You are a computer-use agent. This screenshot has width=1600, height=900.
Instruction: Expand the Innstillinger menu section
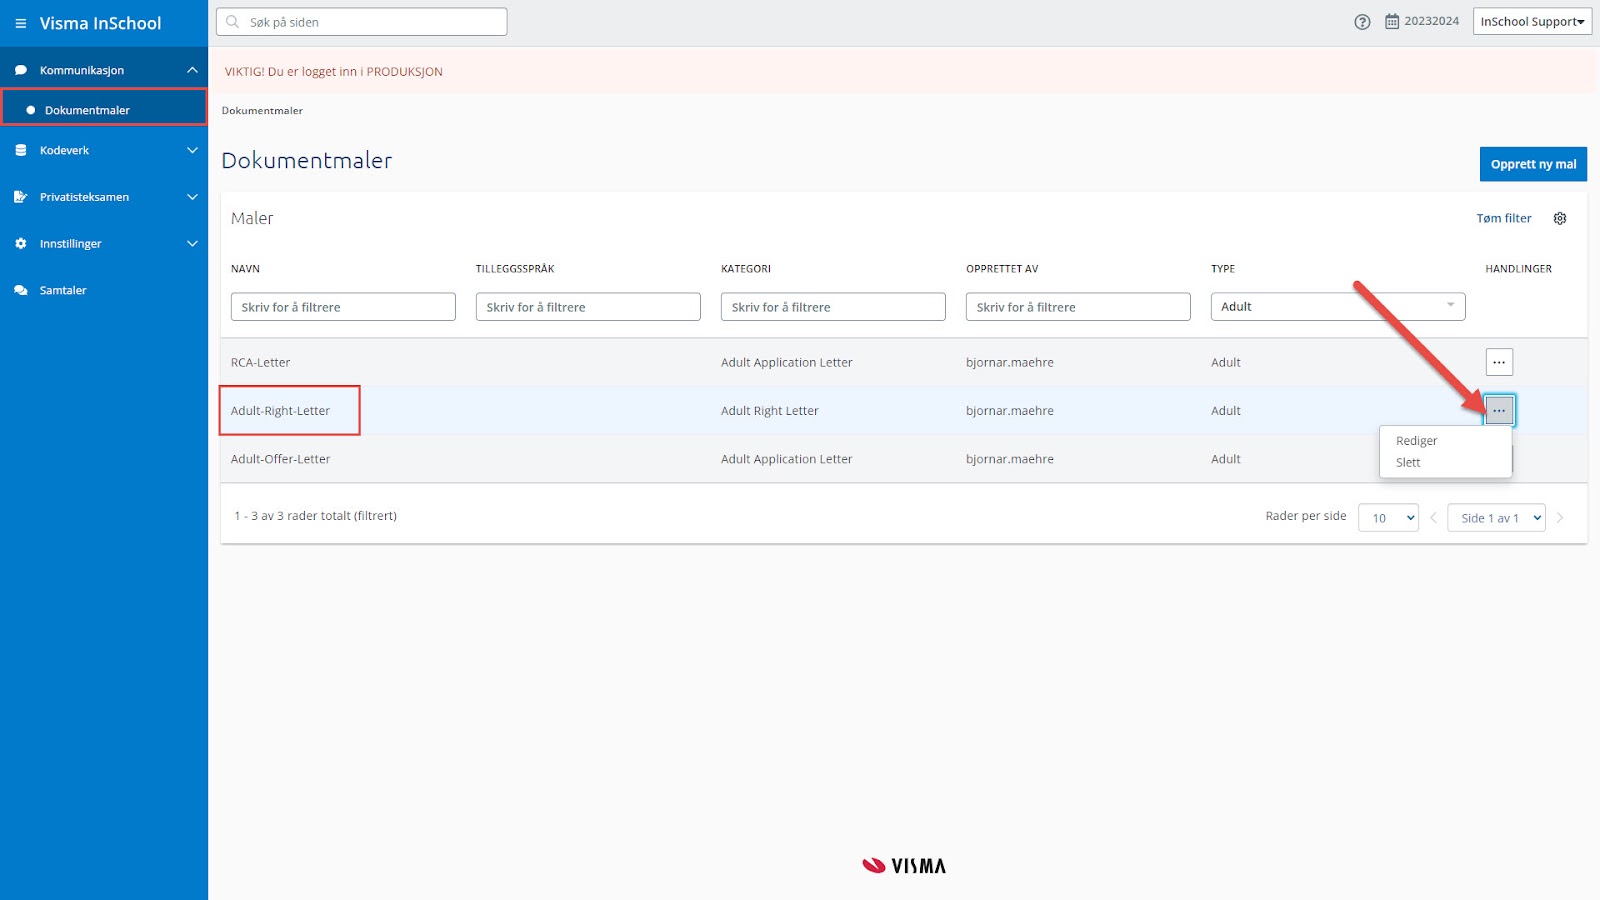click(x=192, y=243)
